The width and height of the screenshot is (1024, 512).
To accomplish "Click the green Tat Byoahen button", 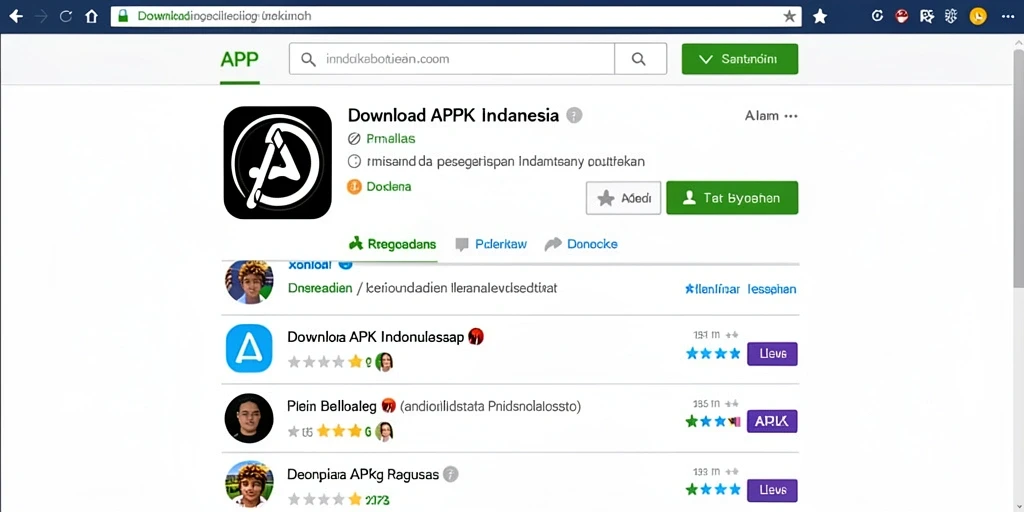I will (732, 198).
